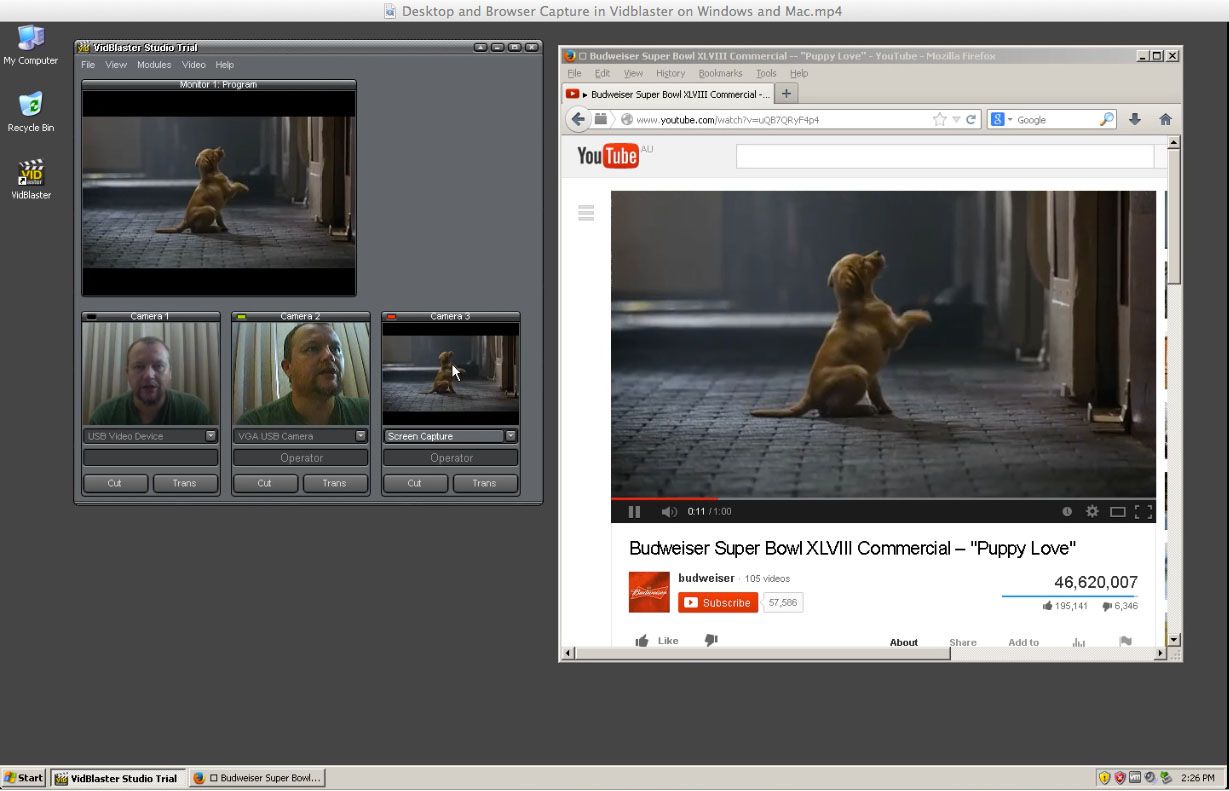Open the YouTube guide menu icon

[x=585, y=212]
